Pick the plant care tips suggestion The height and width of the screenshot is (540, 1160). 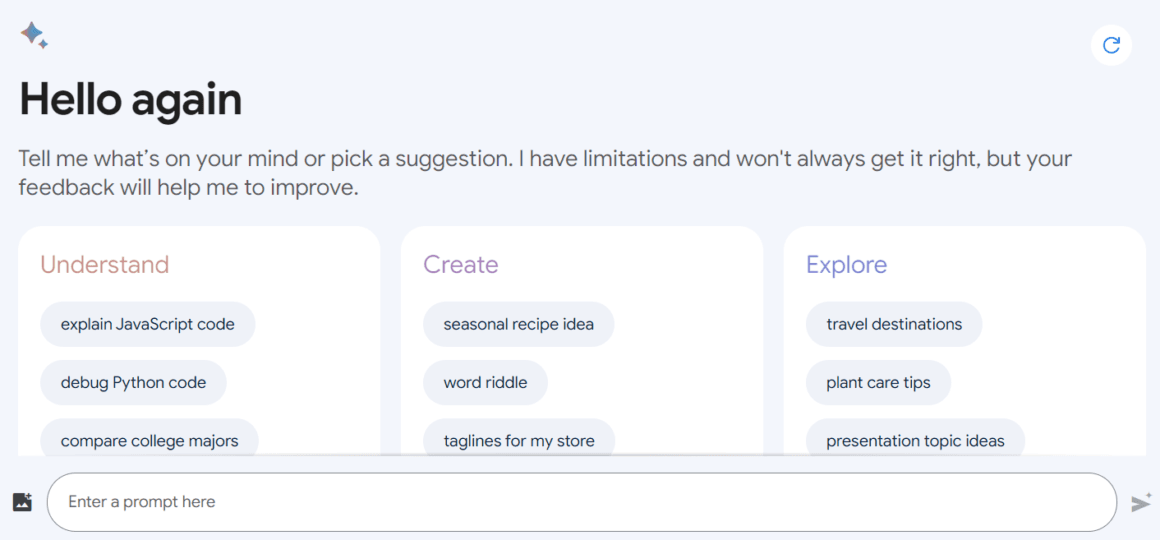(878, 382)
